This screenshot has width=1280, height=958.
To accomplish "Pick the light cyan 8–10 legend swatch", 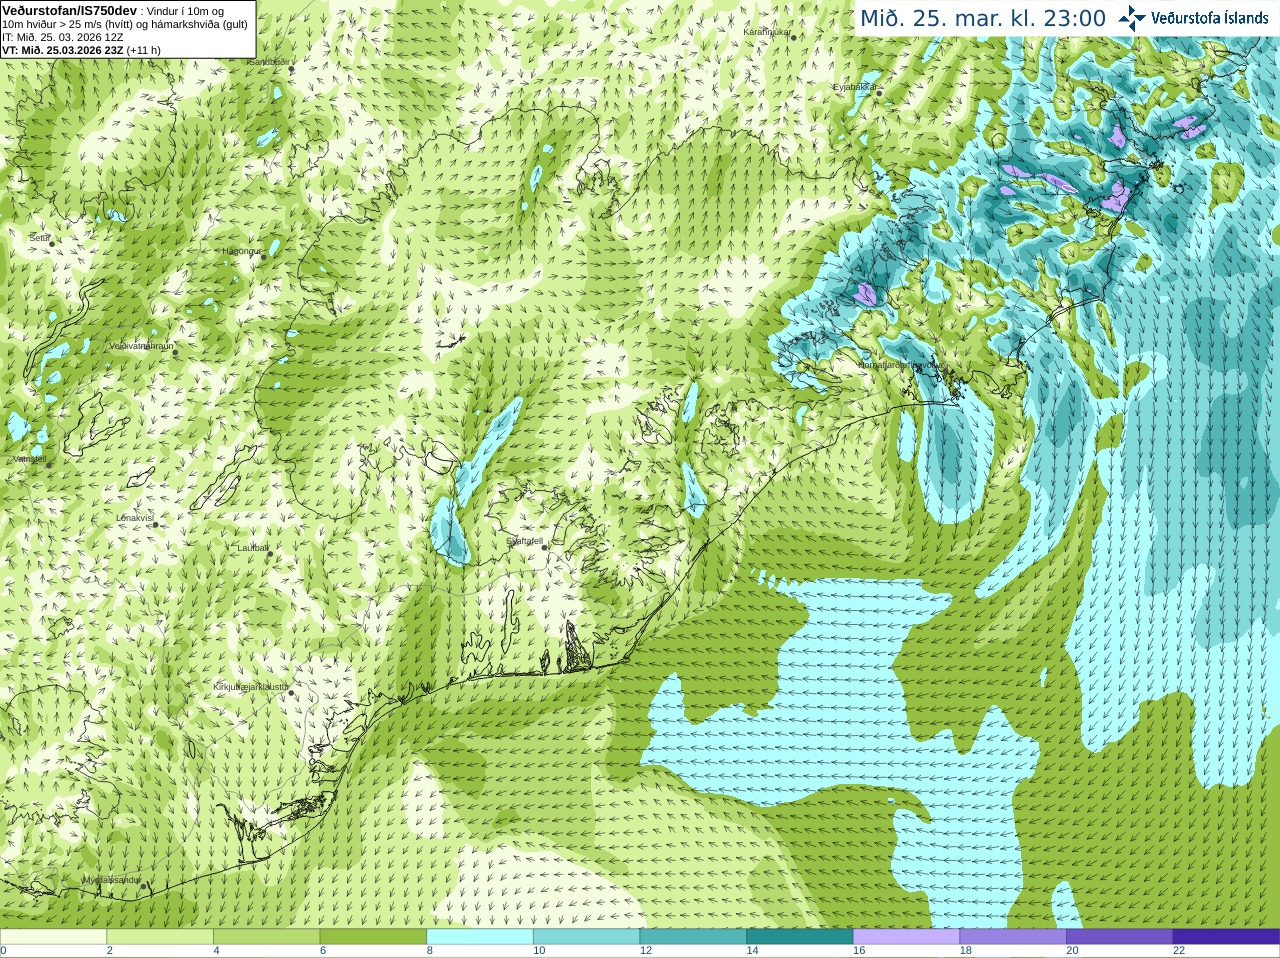I will [x=480, y=937].
